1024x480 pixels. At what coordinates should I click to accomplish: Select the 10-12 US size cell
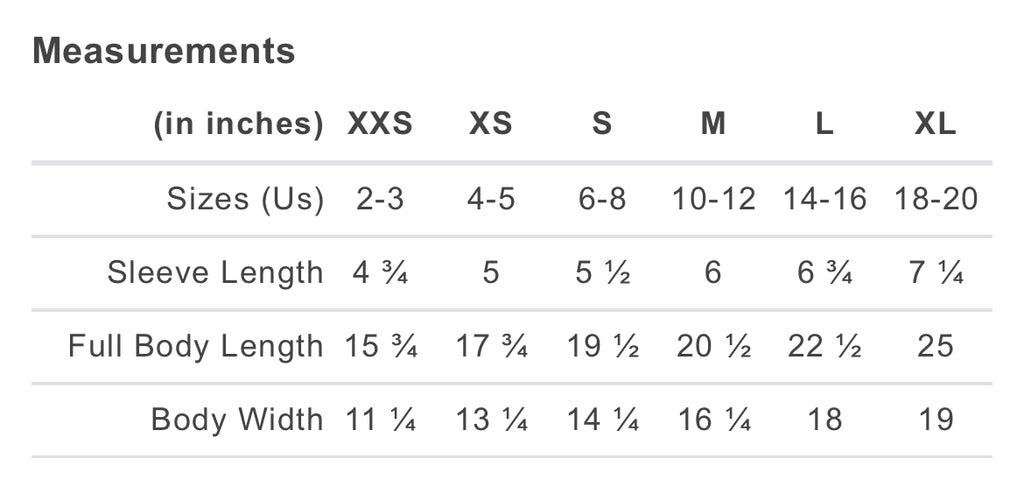[713, 199]
